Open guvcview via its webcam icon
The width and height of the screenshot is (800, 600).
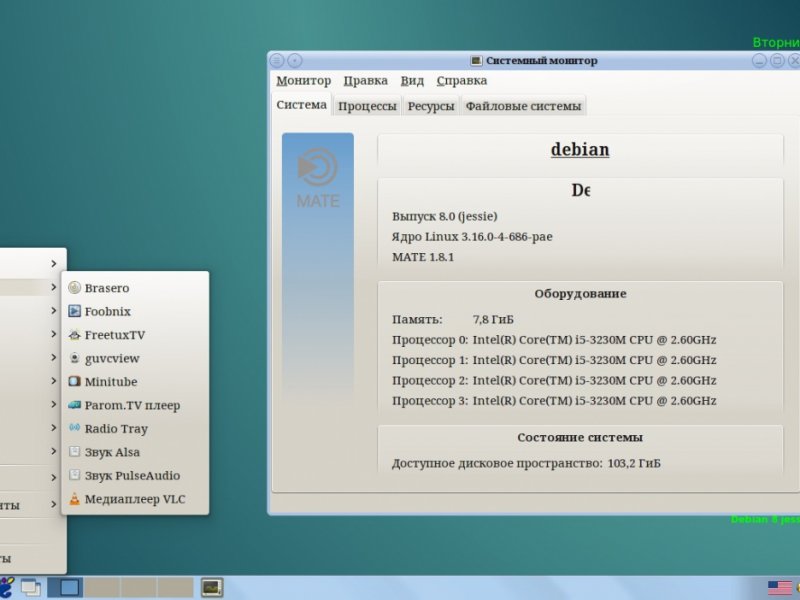tap(74, 358)
